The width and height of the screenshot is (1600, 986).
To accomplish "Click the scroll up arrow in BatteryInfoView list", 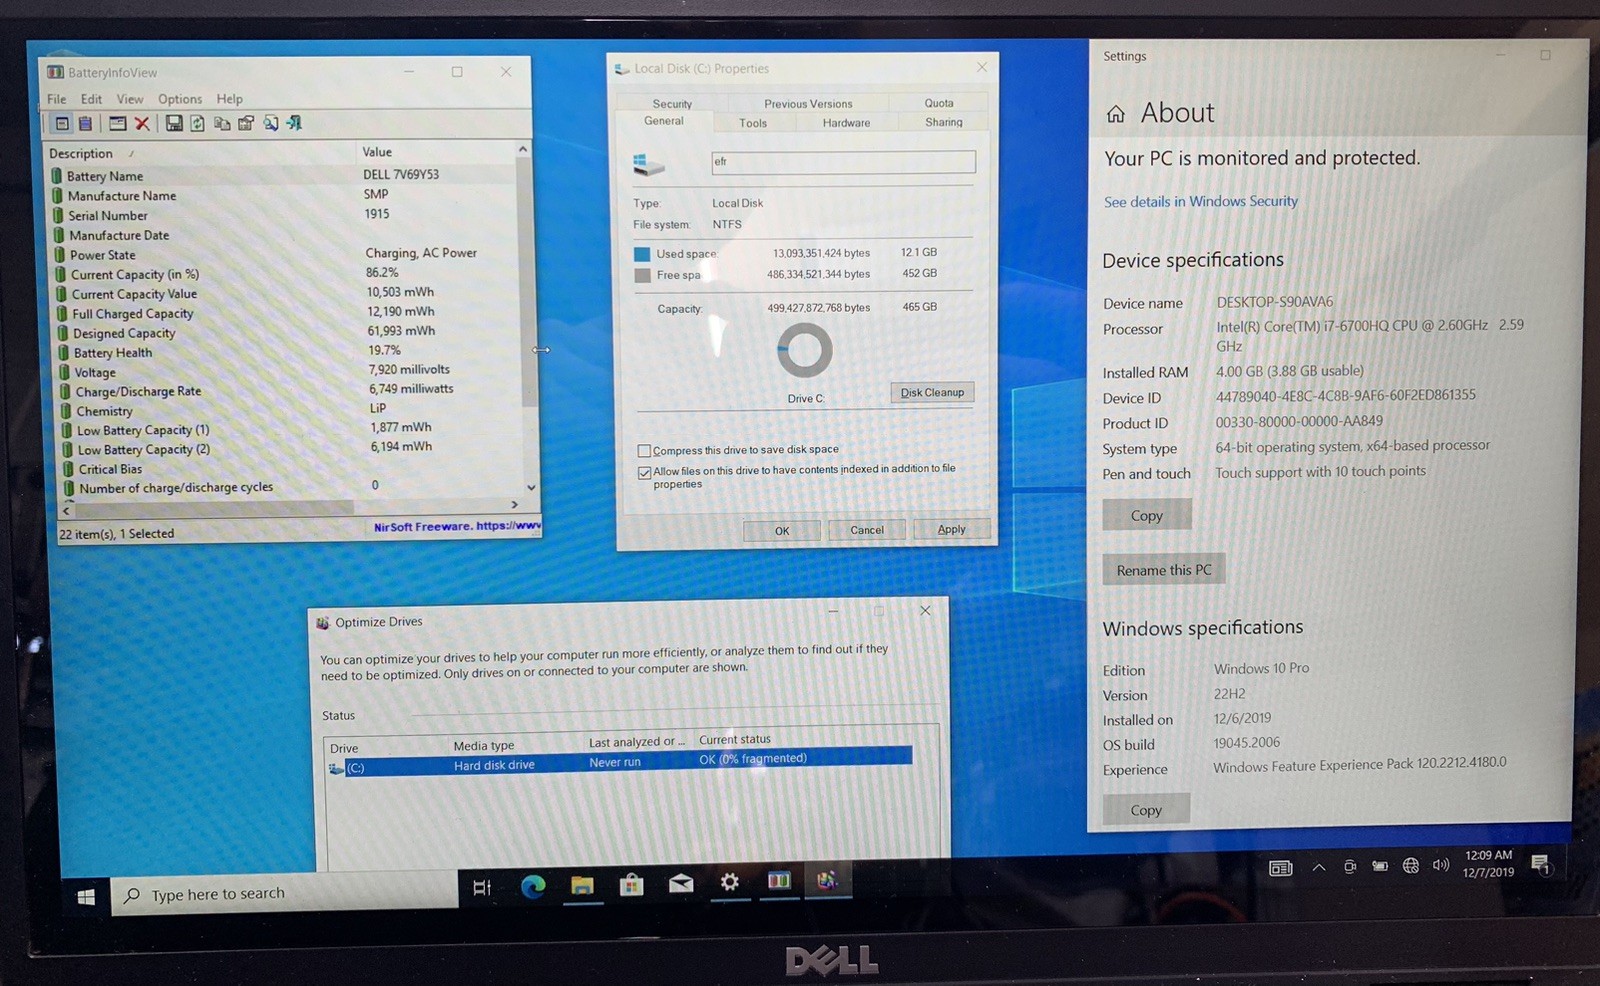I will click(x=522, y=149).
